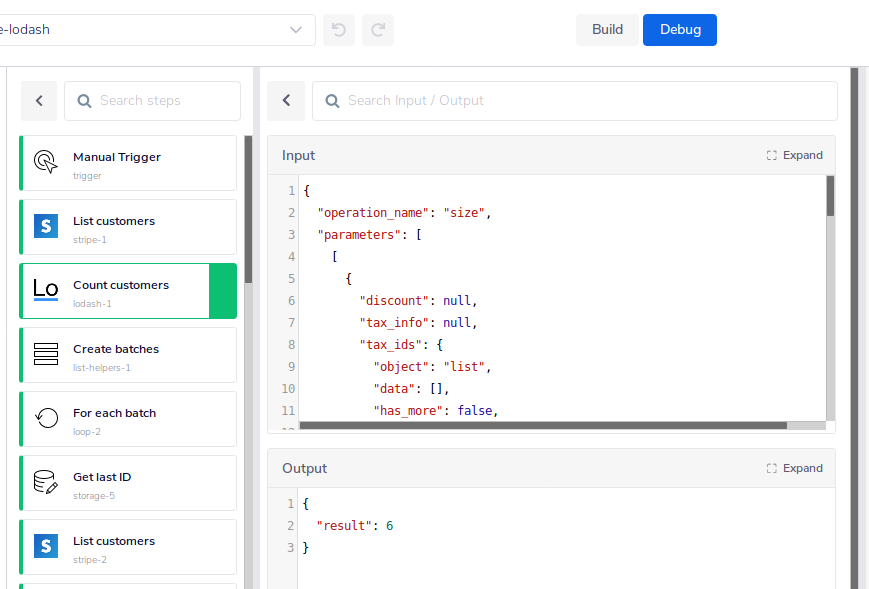Image resolution: width=869 pixels, height=589 pixels.
Task: Click the Manual Trigger cursor icon
Action: point(46,163)
